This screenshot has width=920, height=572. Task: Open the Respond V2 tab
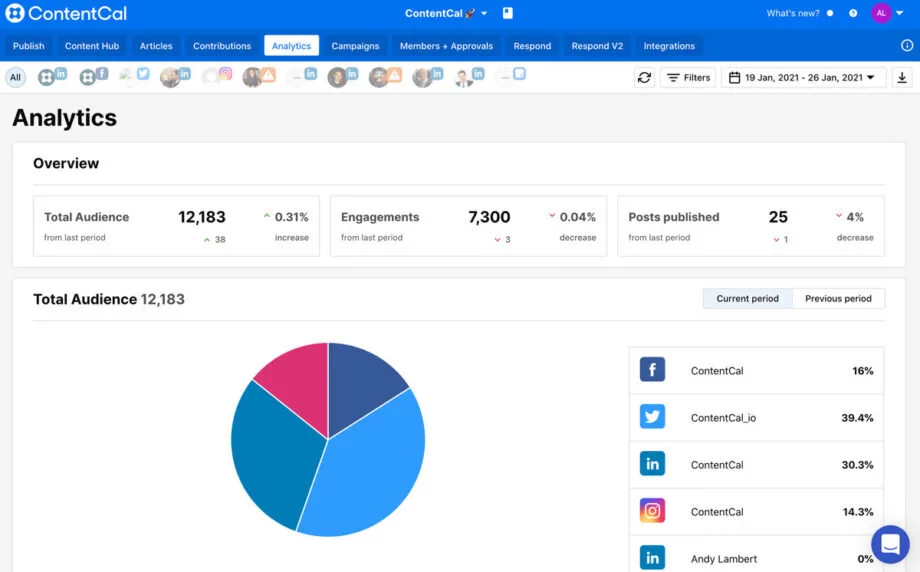(597, 46)
